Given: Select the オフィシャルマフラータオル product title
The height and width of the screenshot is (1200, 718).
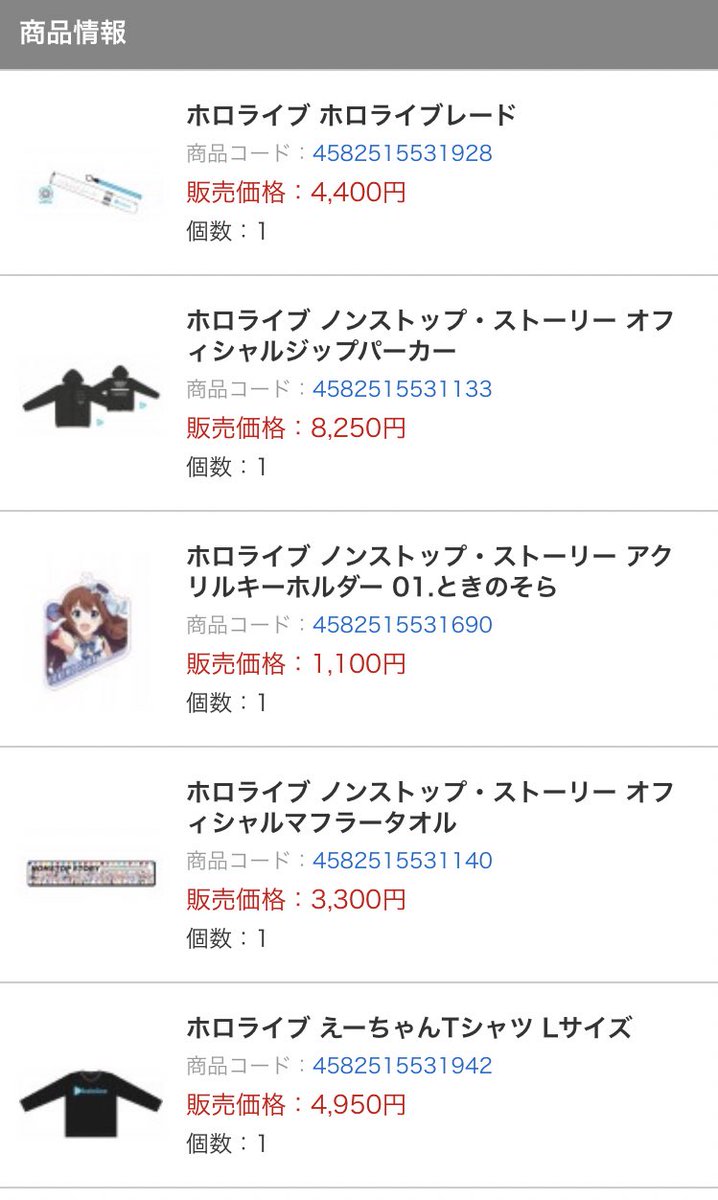Looking at the screenshot, I should 430,808.
